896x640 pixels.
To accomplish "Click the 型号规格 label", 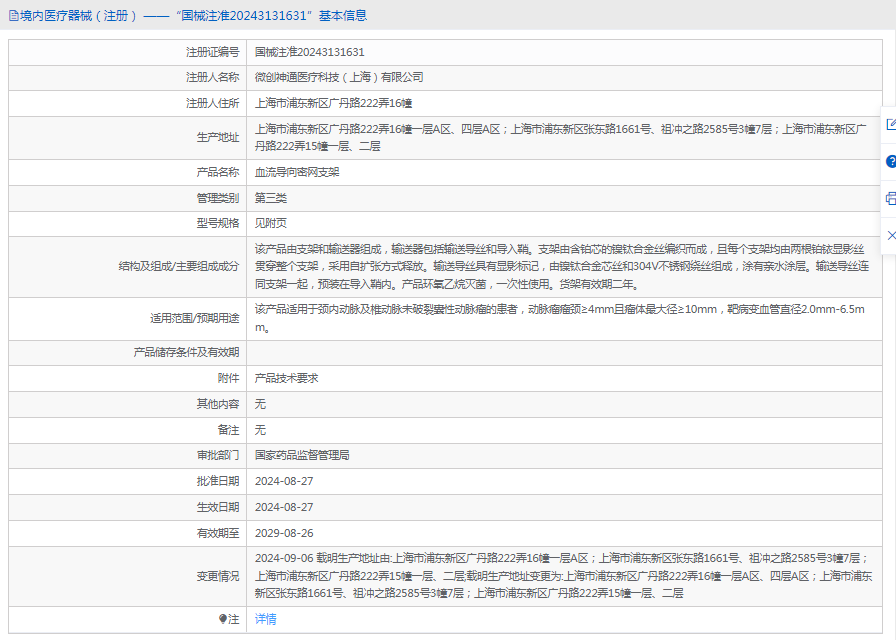I will click(218, 223).
